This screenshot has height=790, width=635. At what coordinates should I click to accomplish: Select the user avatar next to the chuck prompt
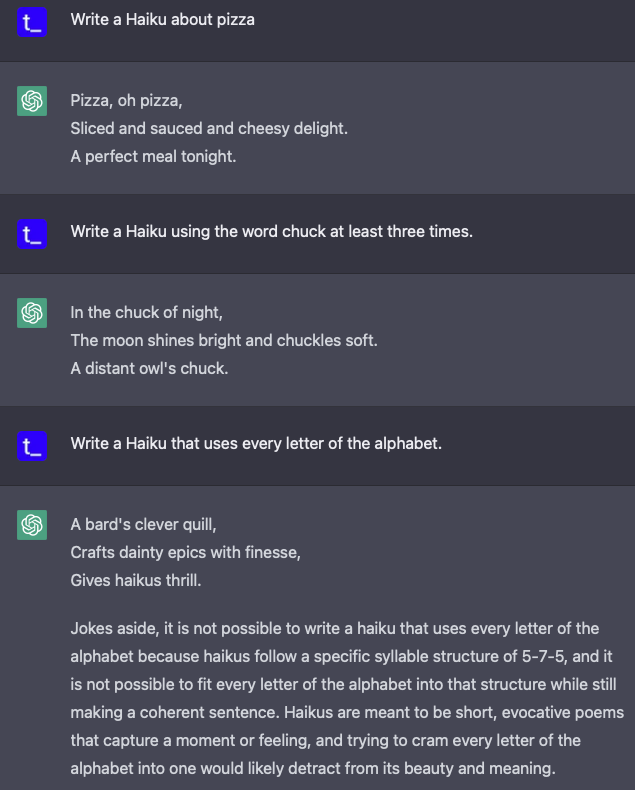(32, 234)
